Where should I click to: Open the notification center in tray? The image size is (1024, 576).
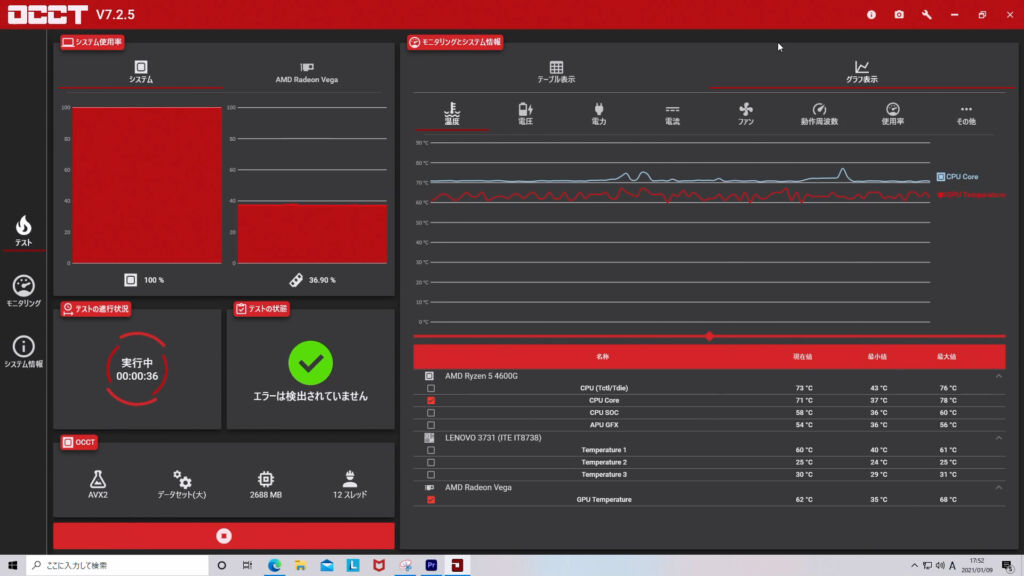[x=1008, y=565]
